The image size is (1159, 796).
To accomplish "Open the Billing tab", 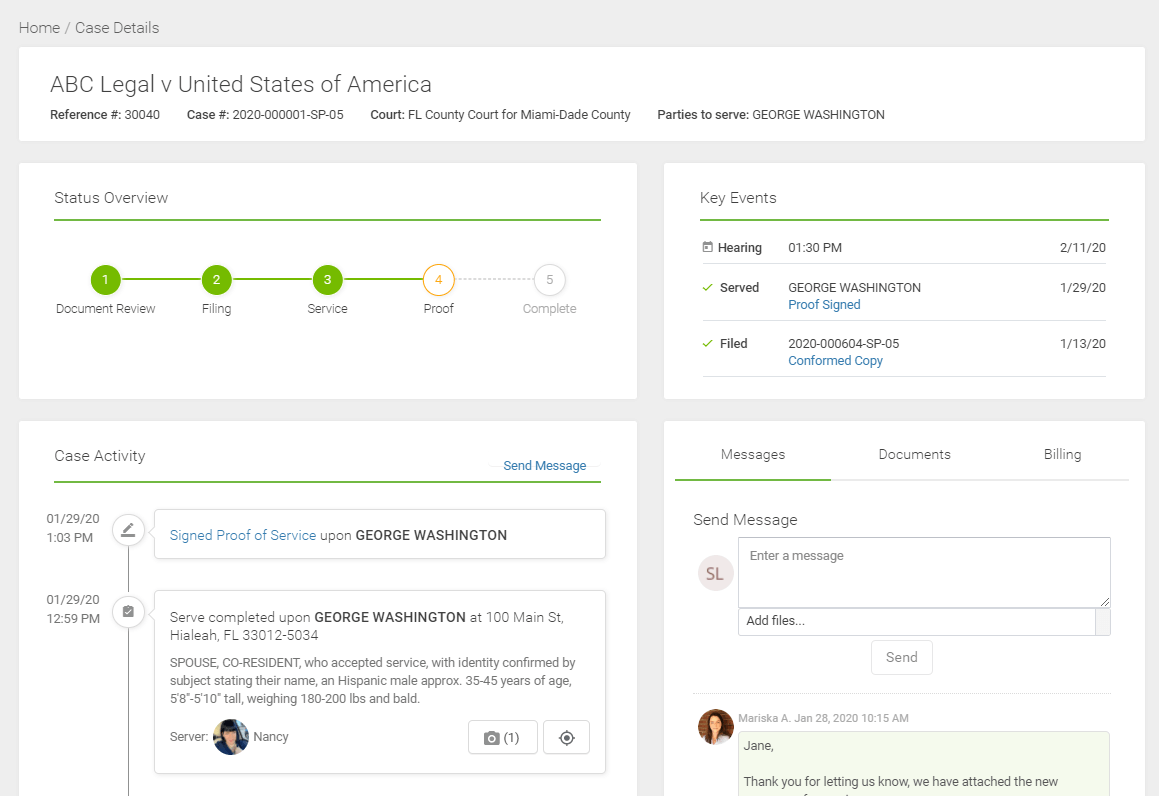I will click(x=1062, y=454).
